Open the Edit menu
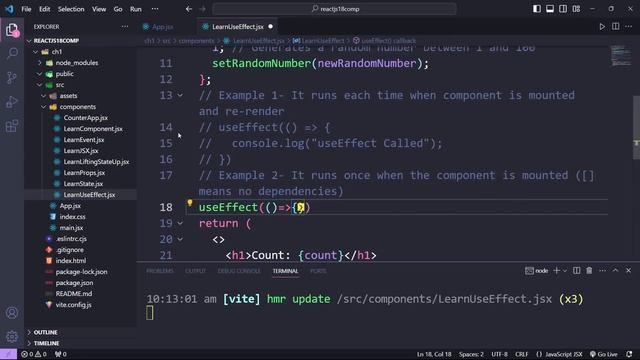 44,9
